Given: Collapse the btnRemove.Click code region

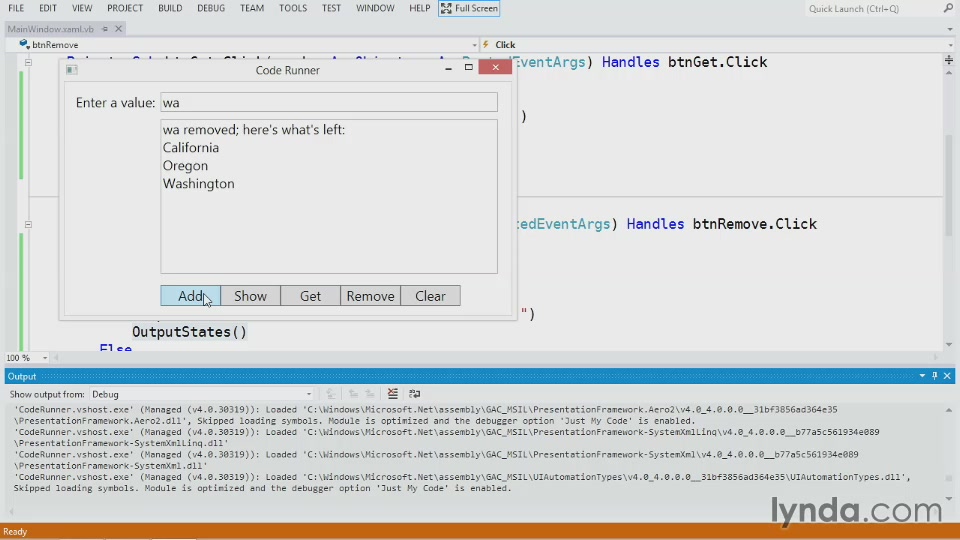Looking at the screenshot, I should point(28,225).
